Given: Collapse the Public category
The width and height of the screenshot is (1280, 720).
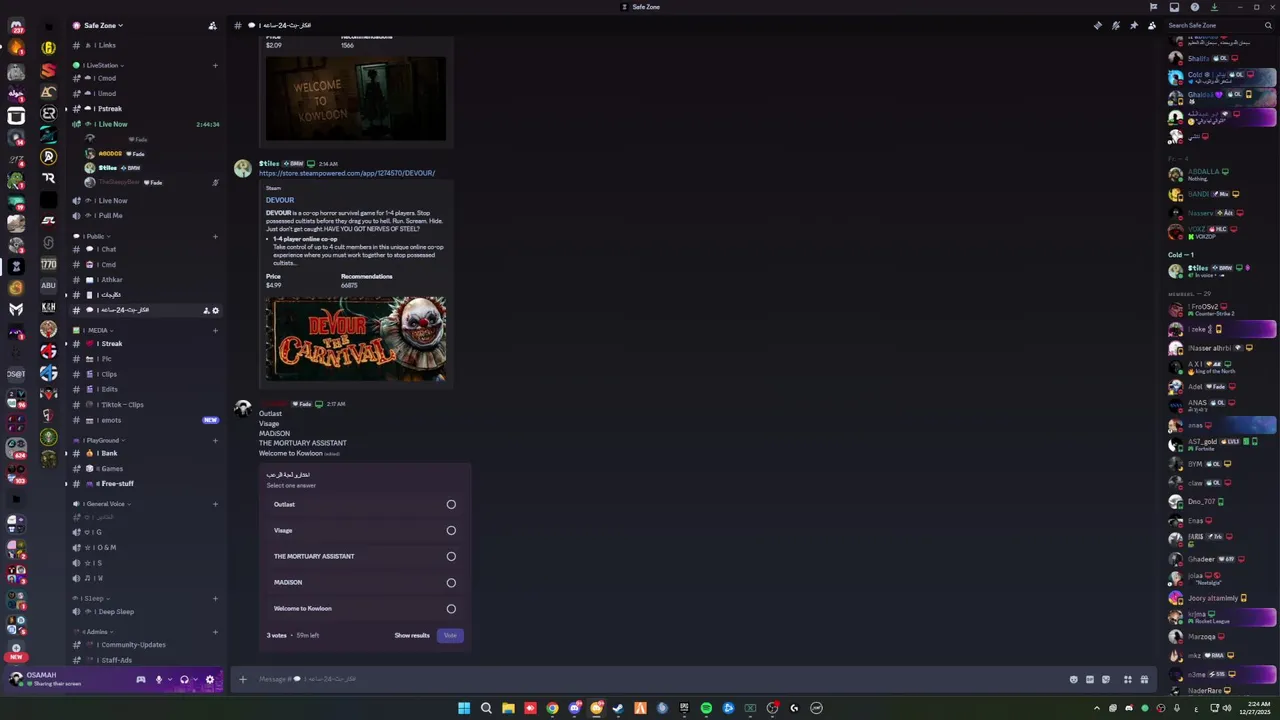Looking at the screenshot, I should coord(94,237).
